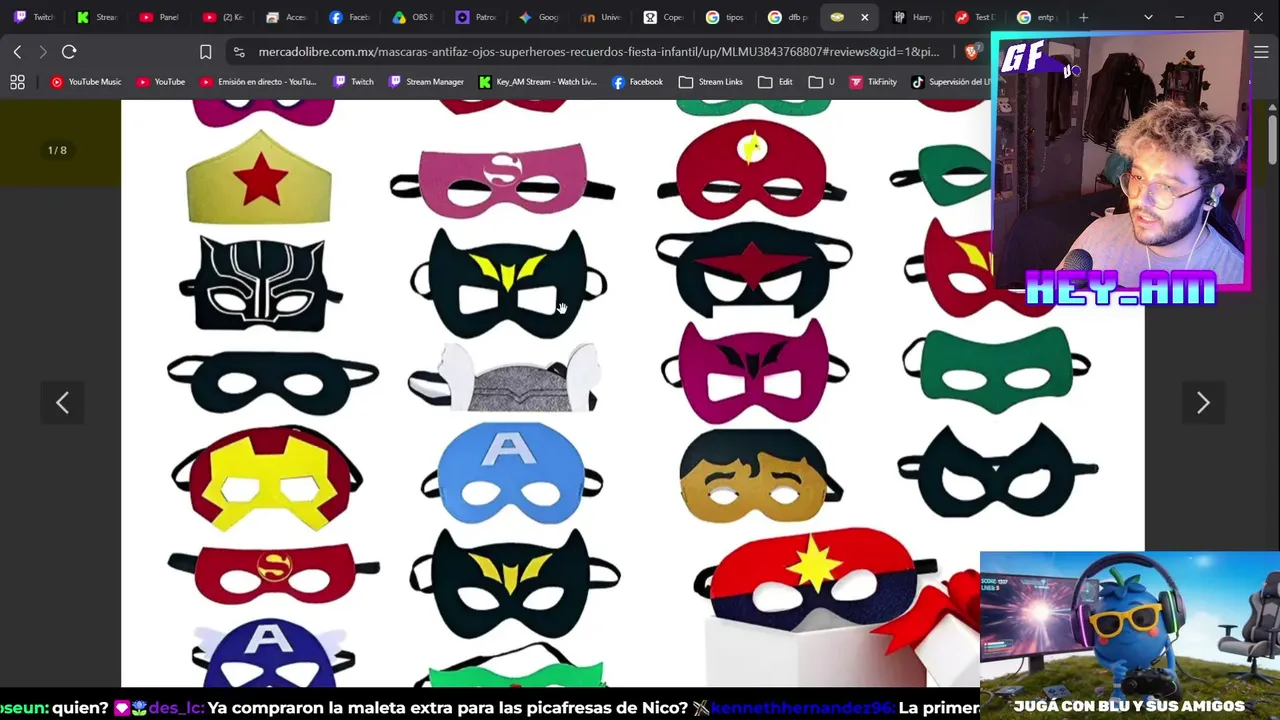This screenshot has height=720, width=1280.
Task: Open 'Key_AM Stream - Watch Liv...' bookmark
Action: (x=538, y=82)
